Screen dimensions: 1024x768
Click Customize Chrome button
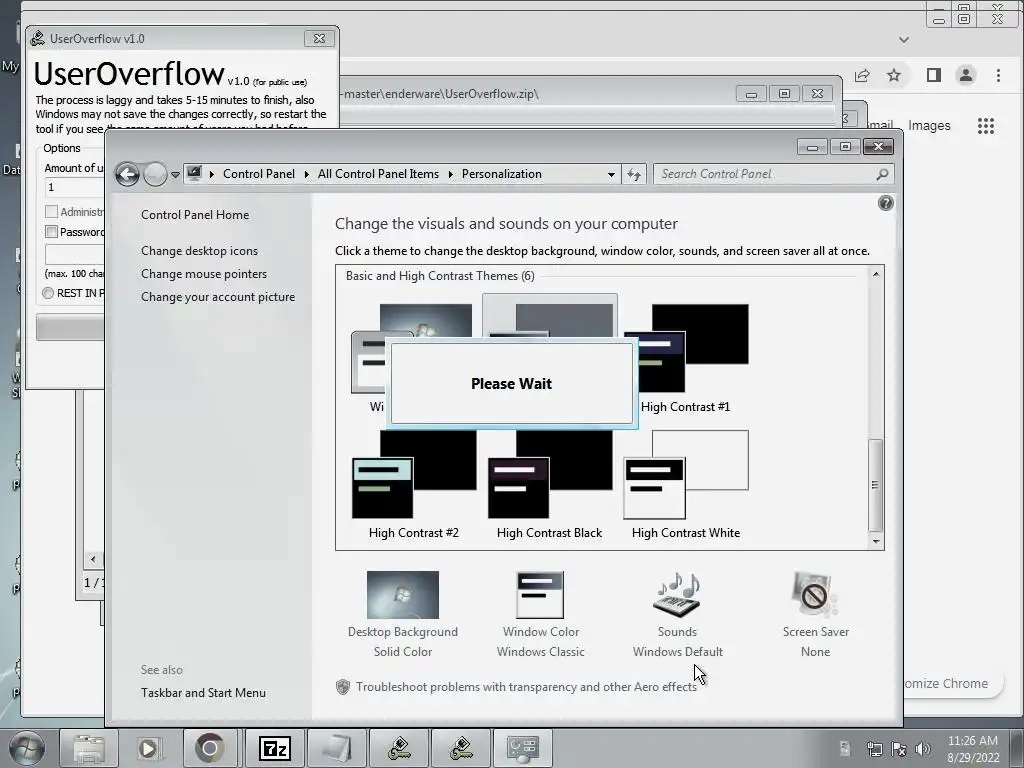coord(952,684)
